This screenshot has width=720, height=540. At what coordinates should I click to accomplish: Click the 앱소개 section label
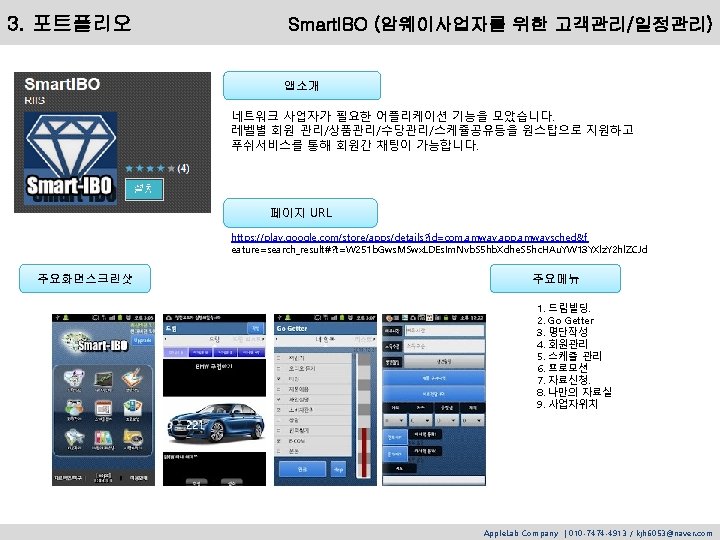coord(302,85)
